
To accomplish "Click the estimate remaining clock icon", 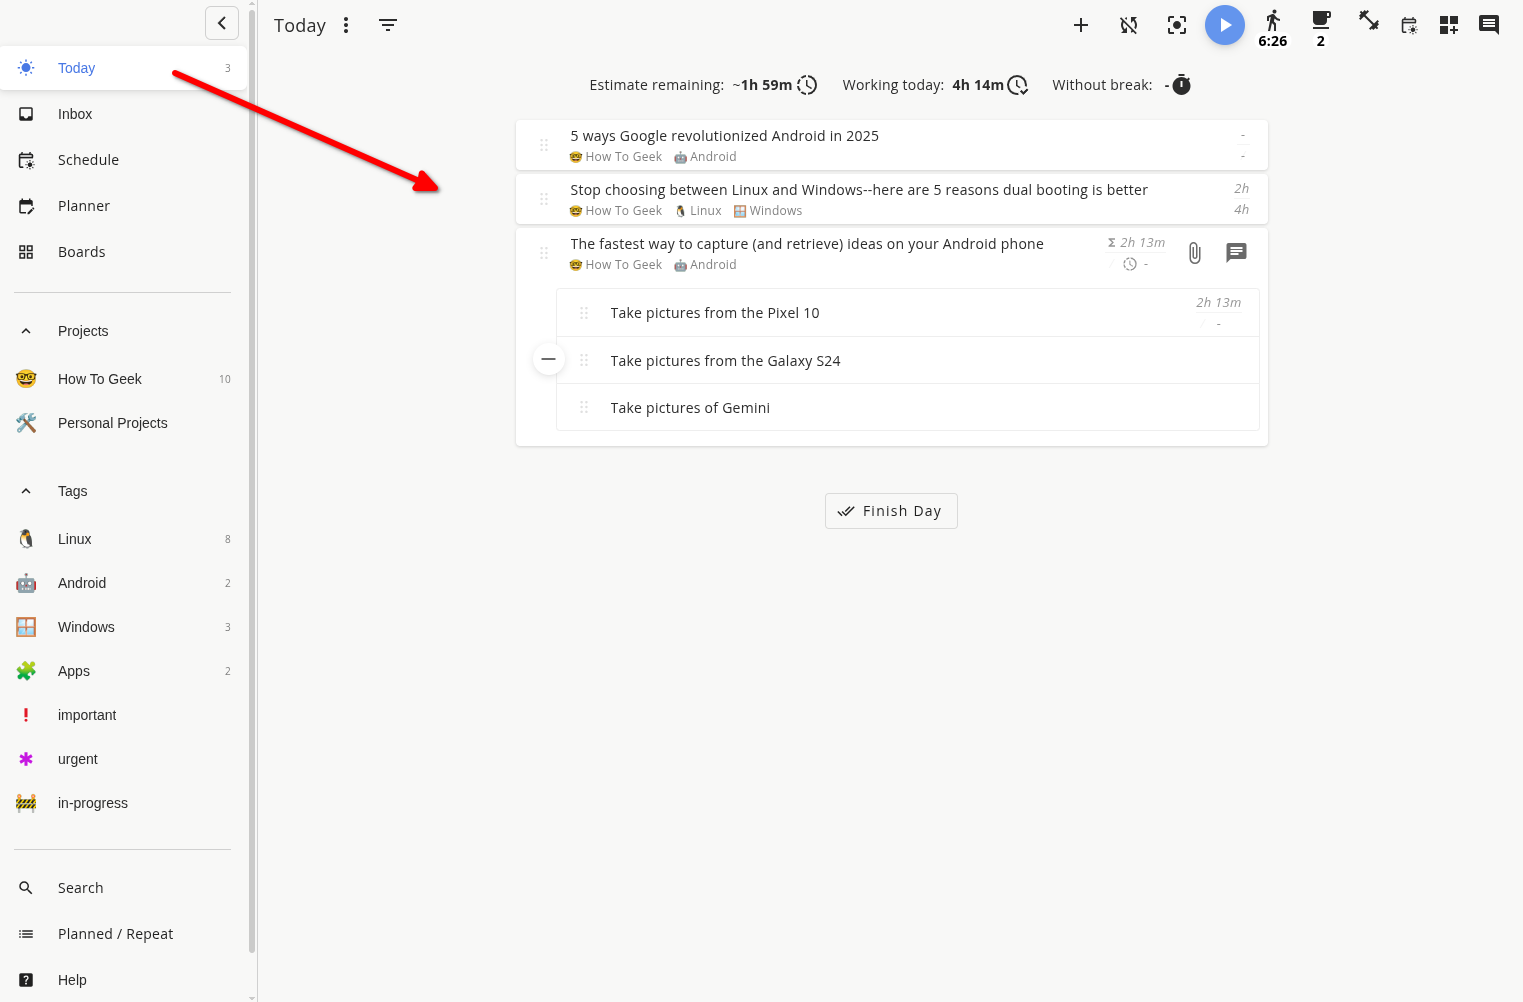I will (807, 85).
